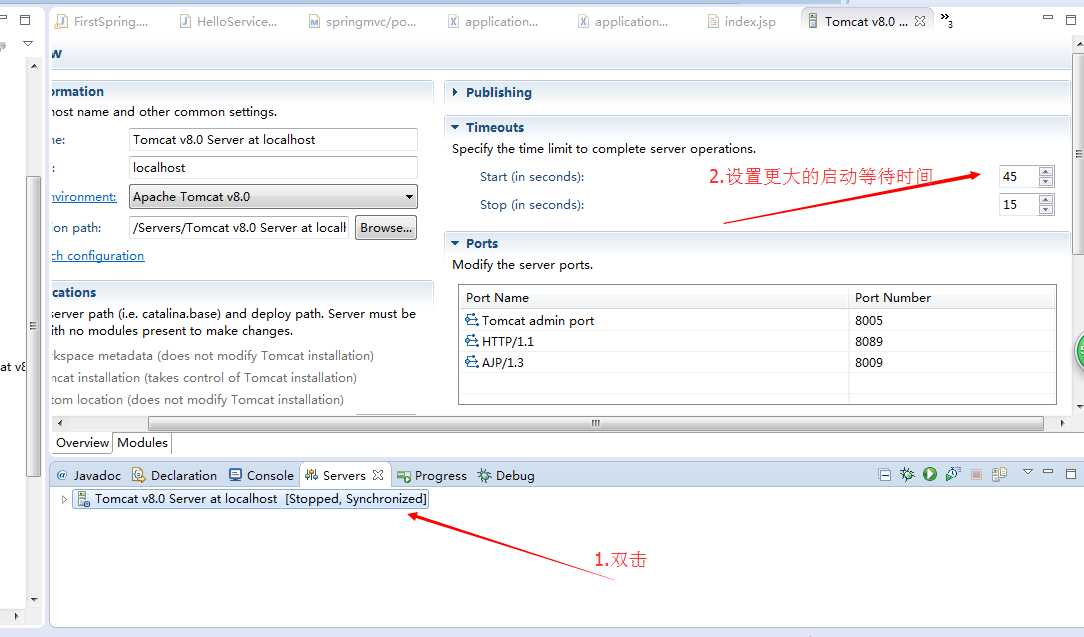The width and height of the screenshot is (1084, 637).
Task: Maximize the editor area
Action: click(1071, 20)
